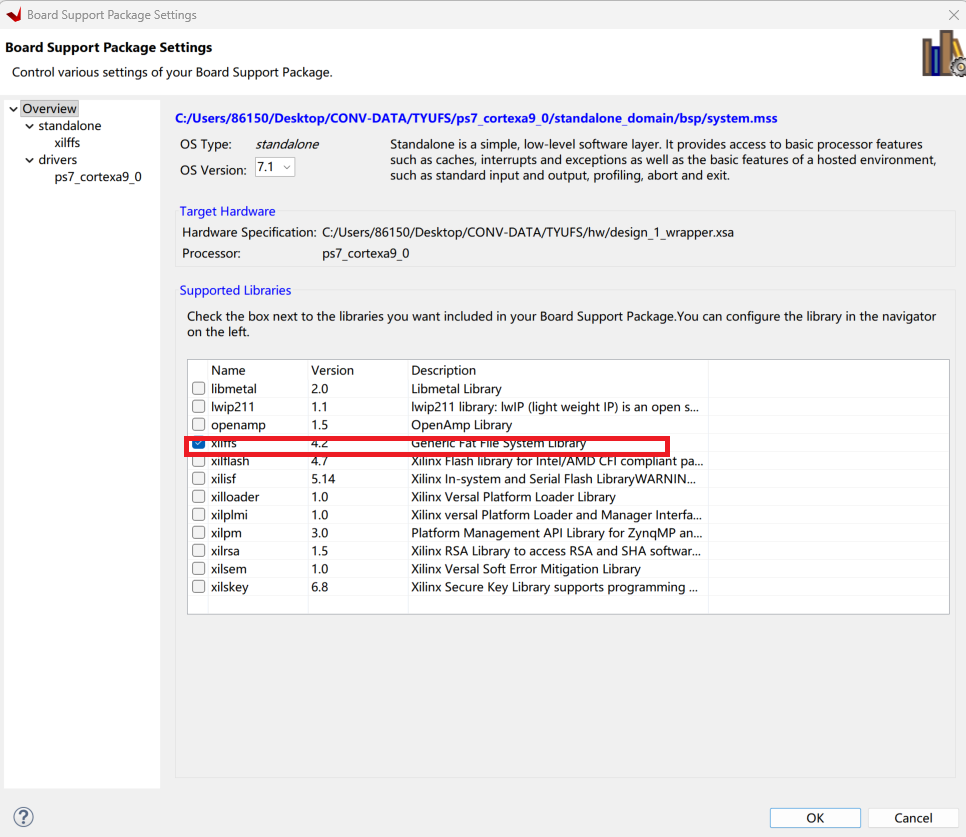The width and height of the screenshot is (966, 837).
Task: Click the Libmetal Library description
Action: point(456,389)
